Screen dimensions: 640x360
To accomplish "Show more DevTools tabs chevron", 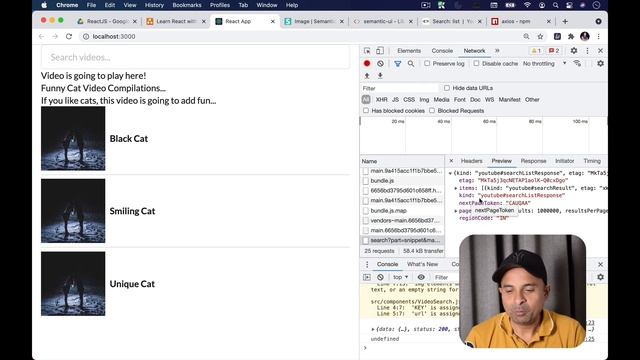I will [x=497, y=51].
